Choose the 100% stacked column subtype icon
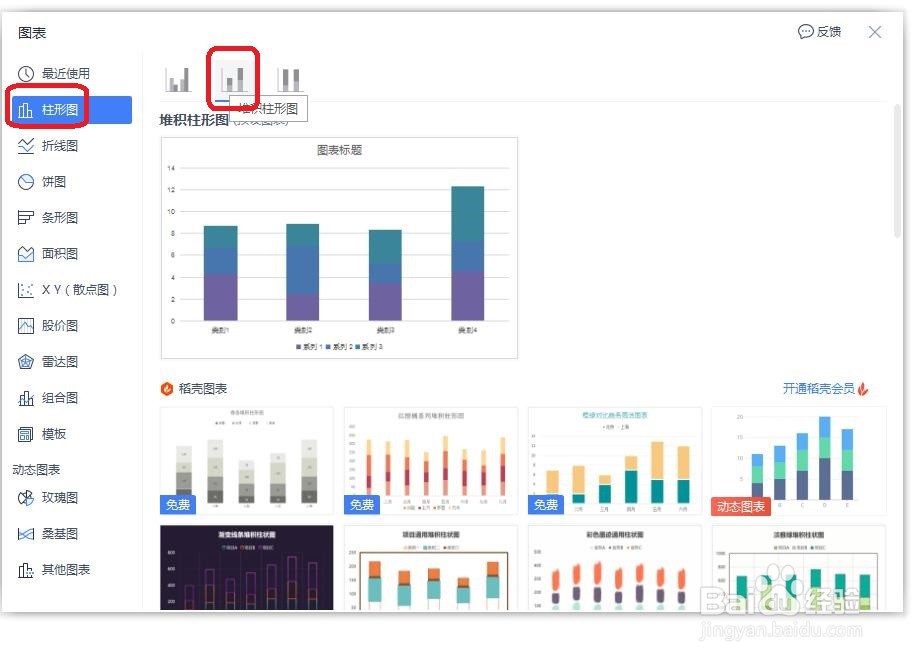 point(289,79)
